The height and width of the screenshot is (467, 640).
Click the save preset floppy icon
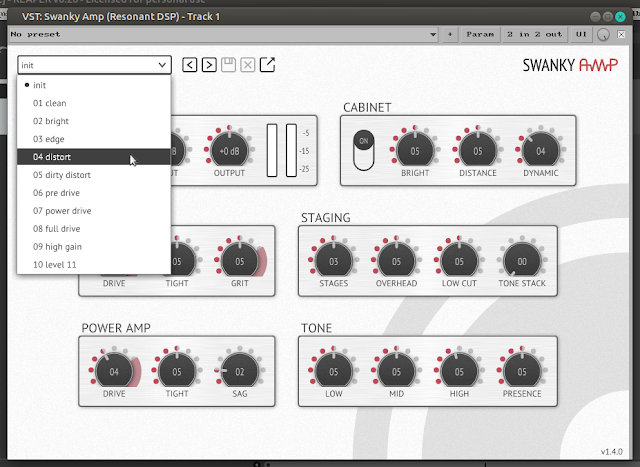(x=228, y=64)
